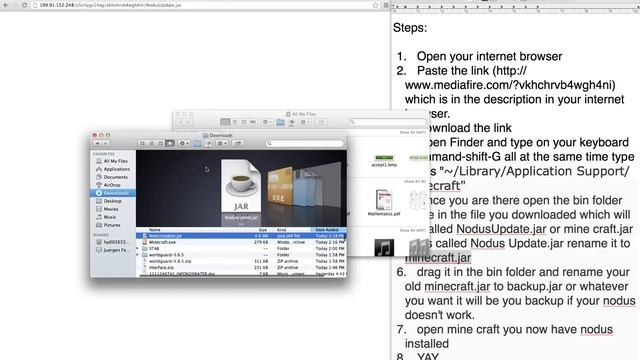
Task: Open the browser menu icon
Action: (x=386, y=5)
